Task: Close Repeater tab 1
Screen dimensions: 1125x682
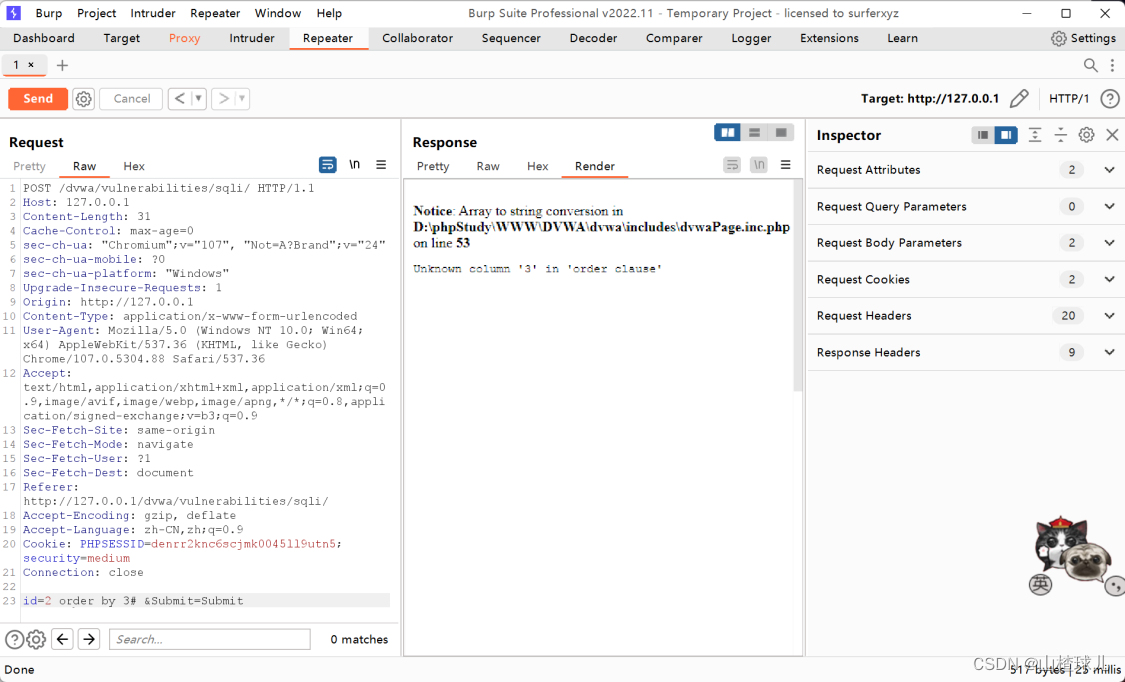Action: (31, 65)
